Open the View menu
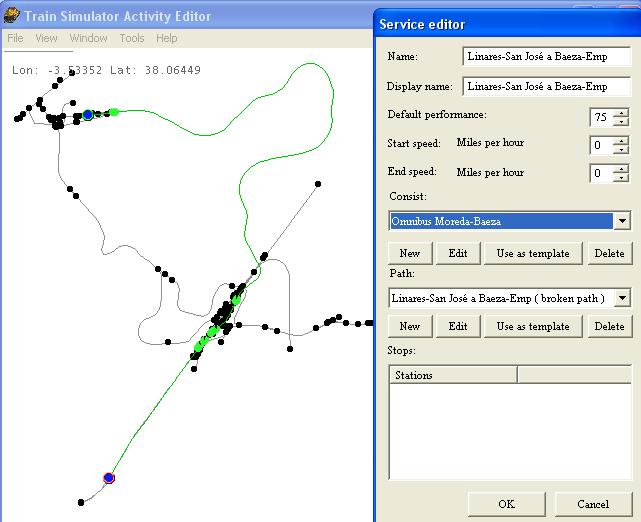Image resolution: width=641 pixels, height=522 pixels. [x=46, y=38]
